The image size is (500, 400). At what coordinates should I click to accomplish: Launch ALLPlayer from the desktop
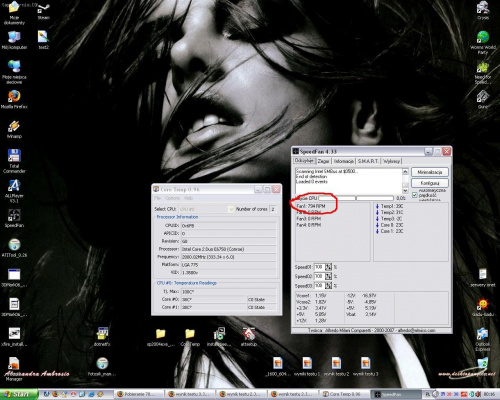tap(14, 191)
